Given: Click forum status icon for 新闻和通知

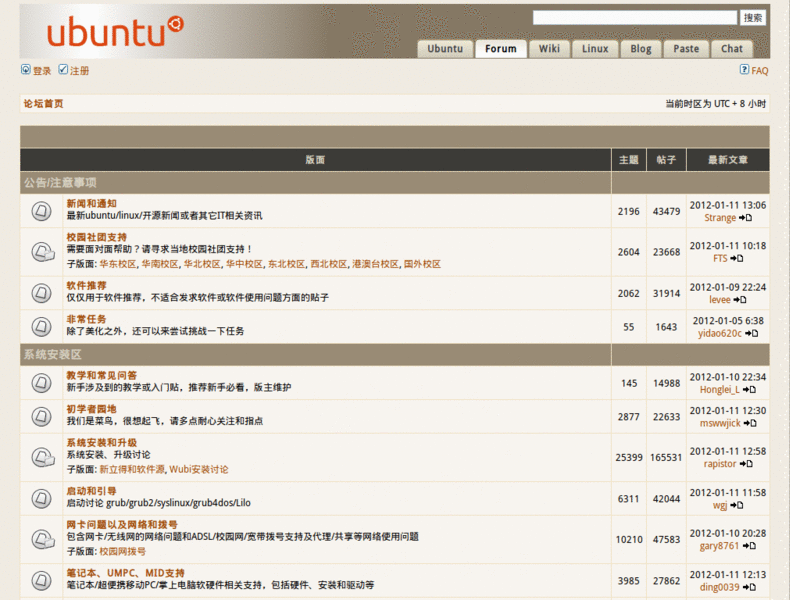Looking at the screenshot, I should [41, 211].
